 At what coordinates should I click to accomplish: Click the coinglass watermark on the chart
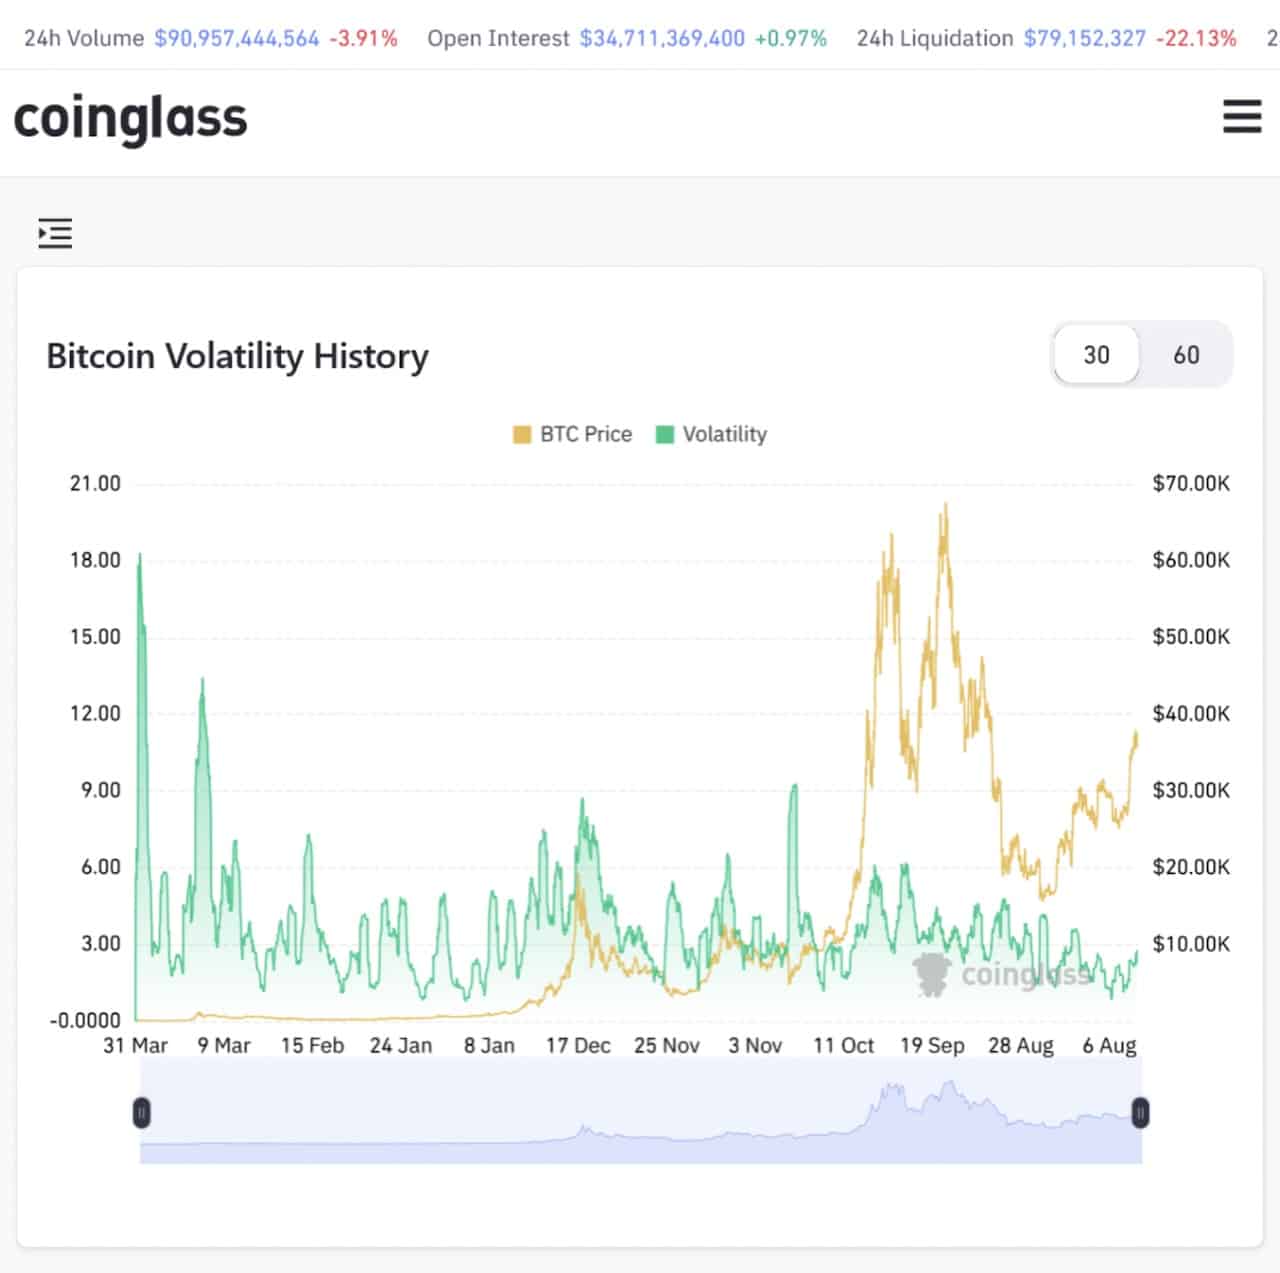[x=1005, y=973]
